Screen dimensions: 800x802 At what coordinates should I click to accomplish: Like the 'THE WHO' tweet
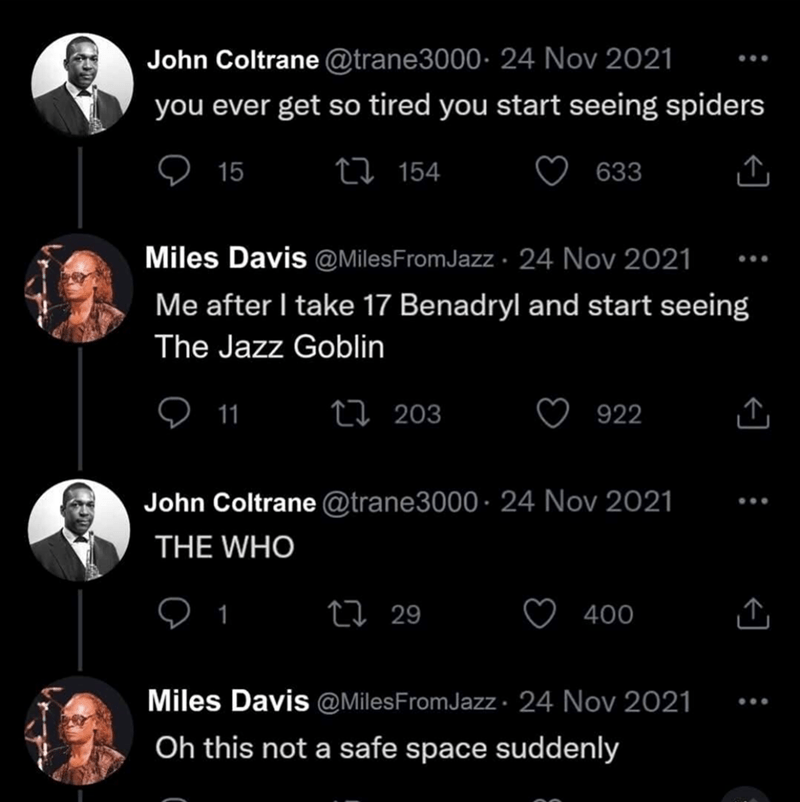(x=540, y=614)
